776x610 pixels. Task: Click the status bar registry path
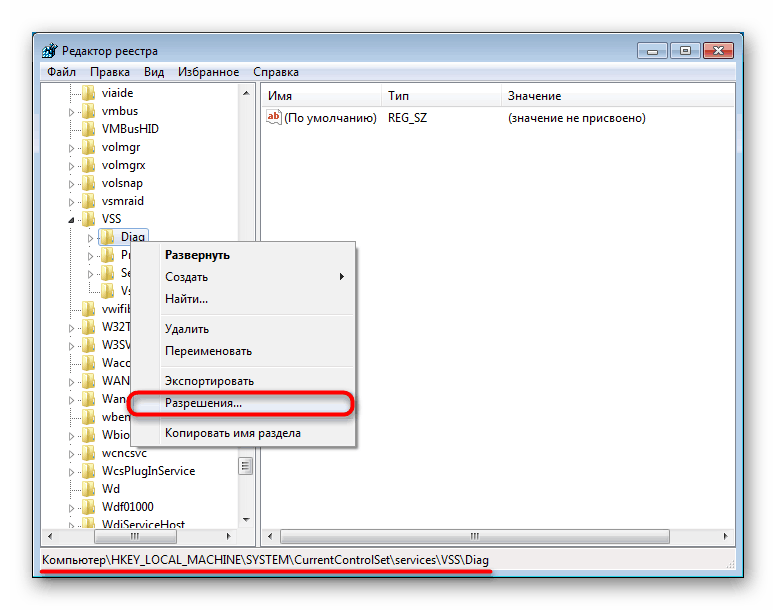click(x=265, y=560)
